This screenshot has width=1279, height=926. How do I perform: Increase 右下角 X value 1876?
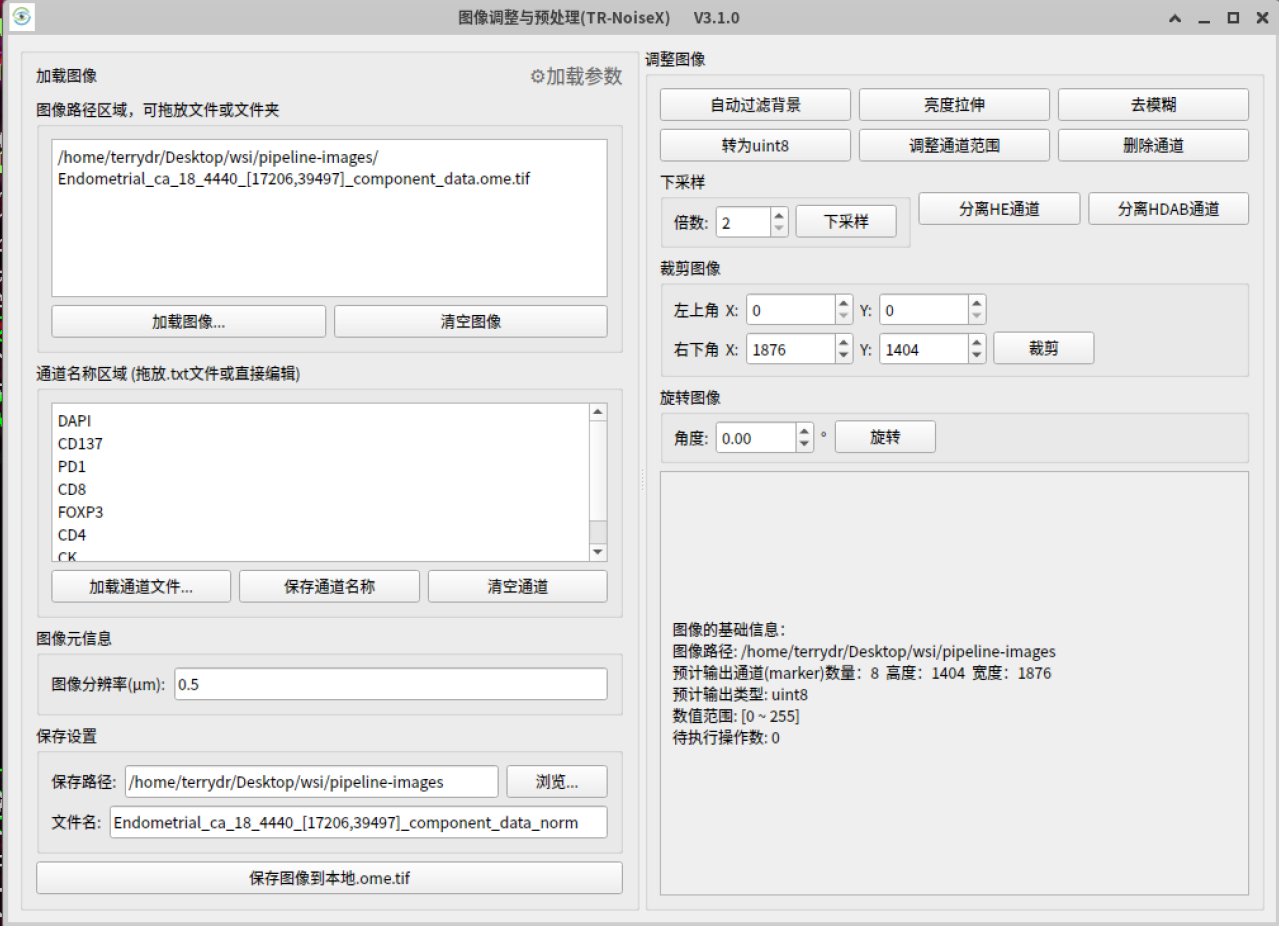844,341
